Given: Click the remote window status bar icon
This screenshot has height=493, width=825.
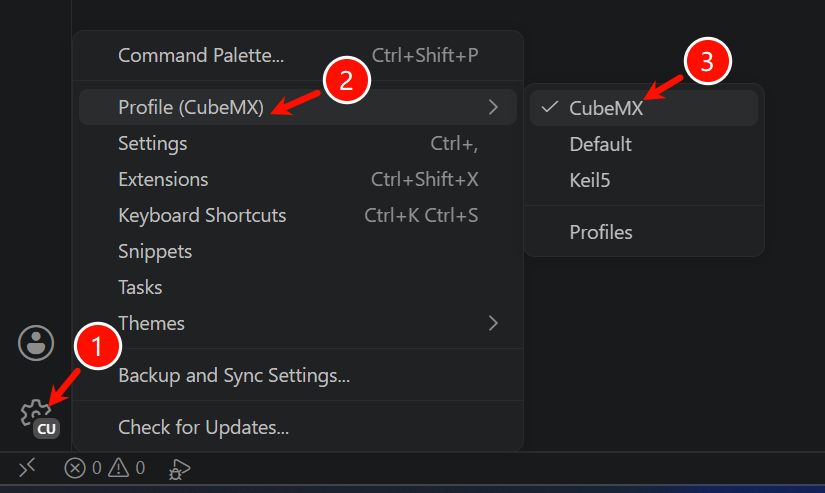Looking at the screenshot, I should [27, 467].
